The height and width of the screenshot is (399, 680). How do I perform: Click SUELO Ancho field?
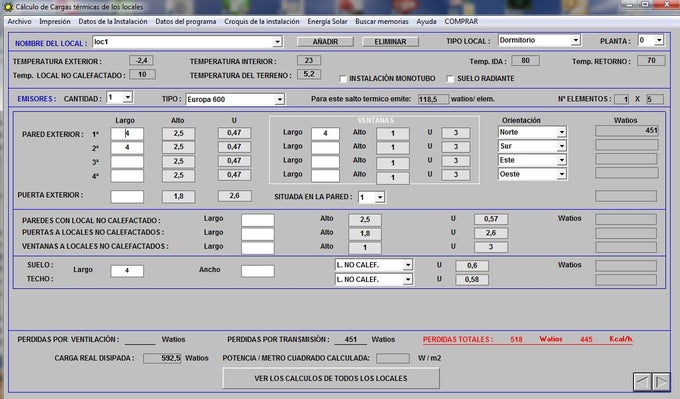258,271
